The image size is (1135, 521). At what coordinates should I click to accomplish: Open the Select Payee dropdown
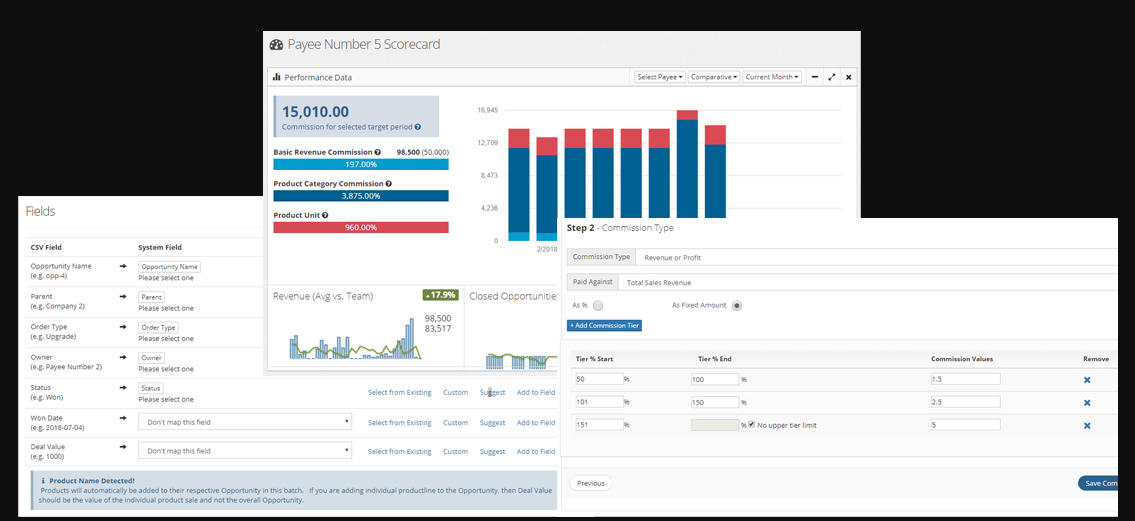[x=660, y=77]
